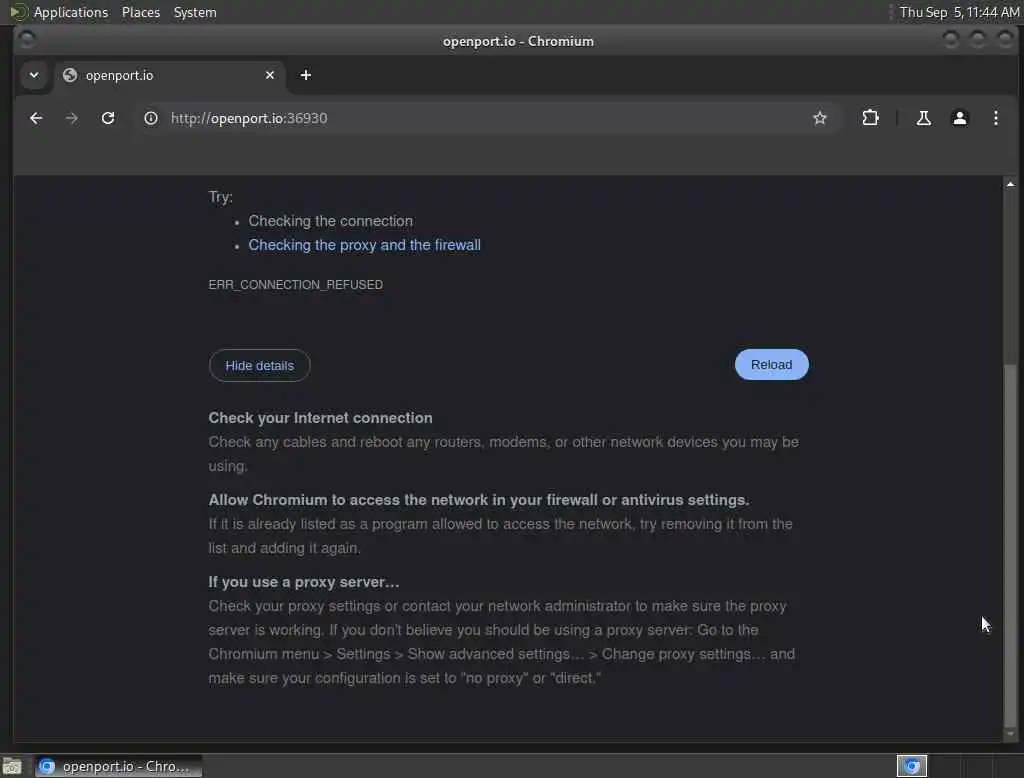This screenshot has height=778, width=1024.
Task: Open the Chromium three-dot menu
Action: pyautogui.click(x=995, y=118)
